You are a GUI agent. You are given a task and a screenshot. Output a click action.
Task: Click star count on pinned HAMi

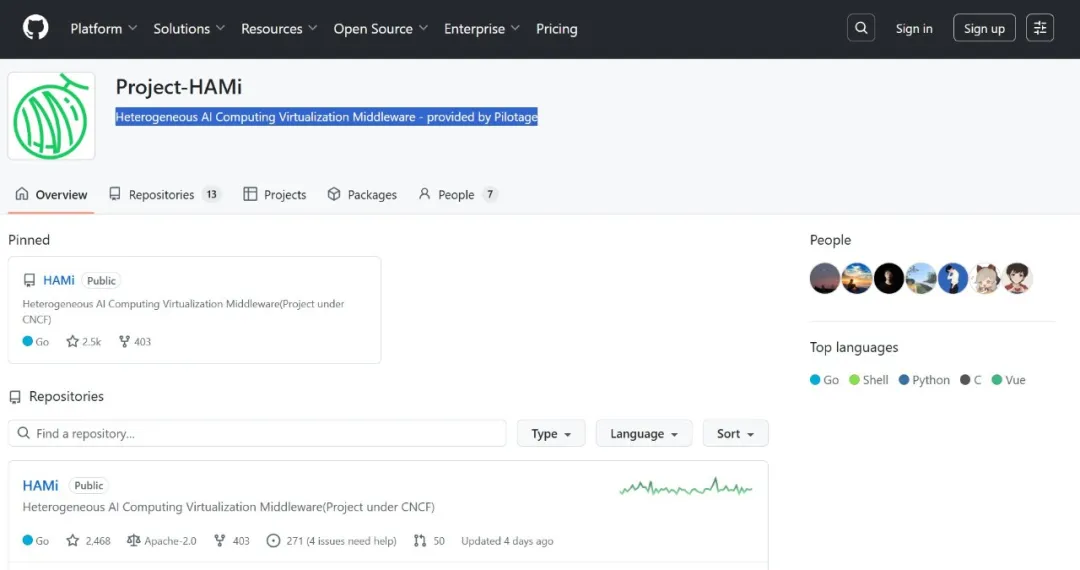tap(84, 342)
